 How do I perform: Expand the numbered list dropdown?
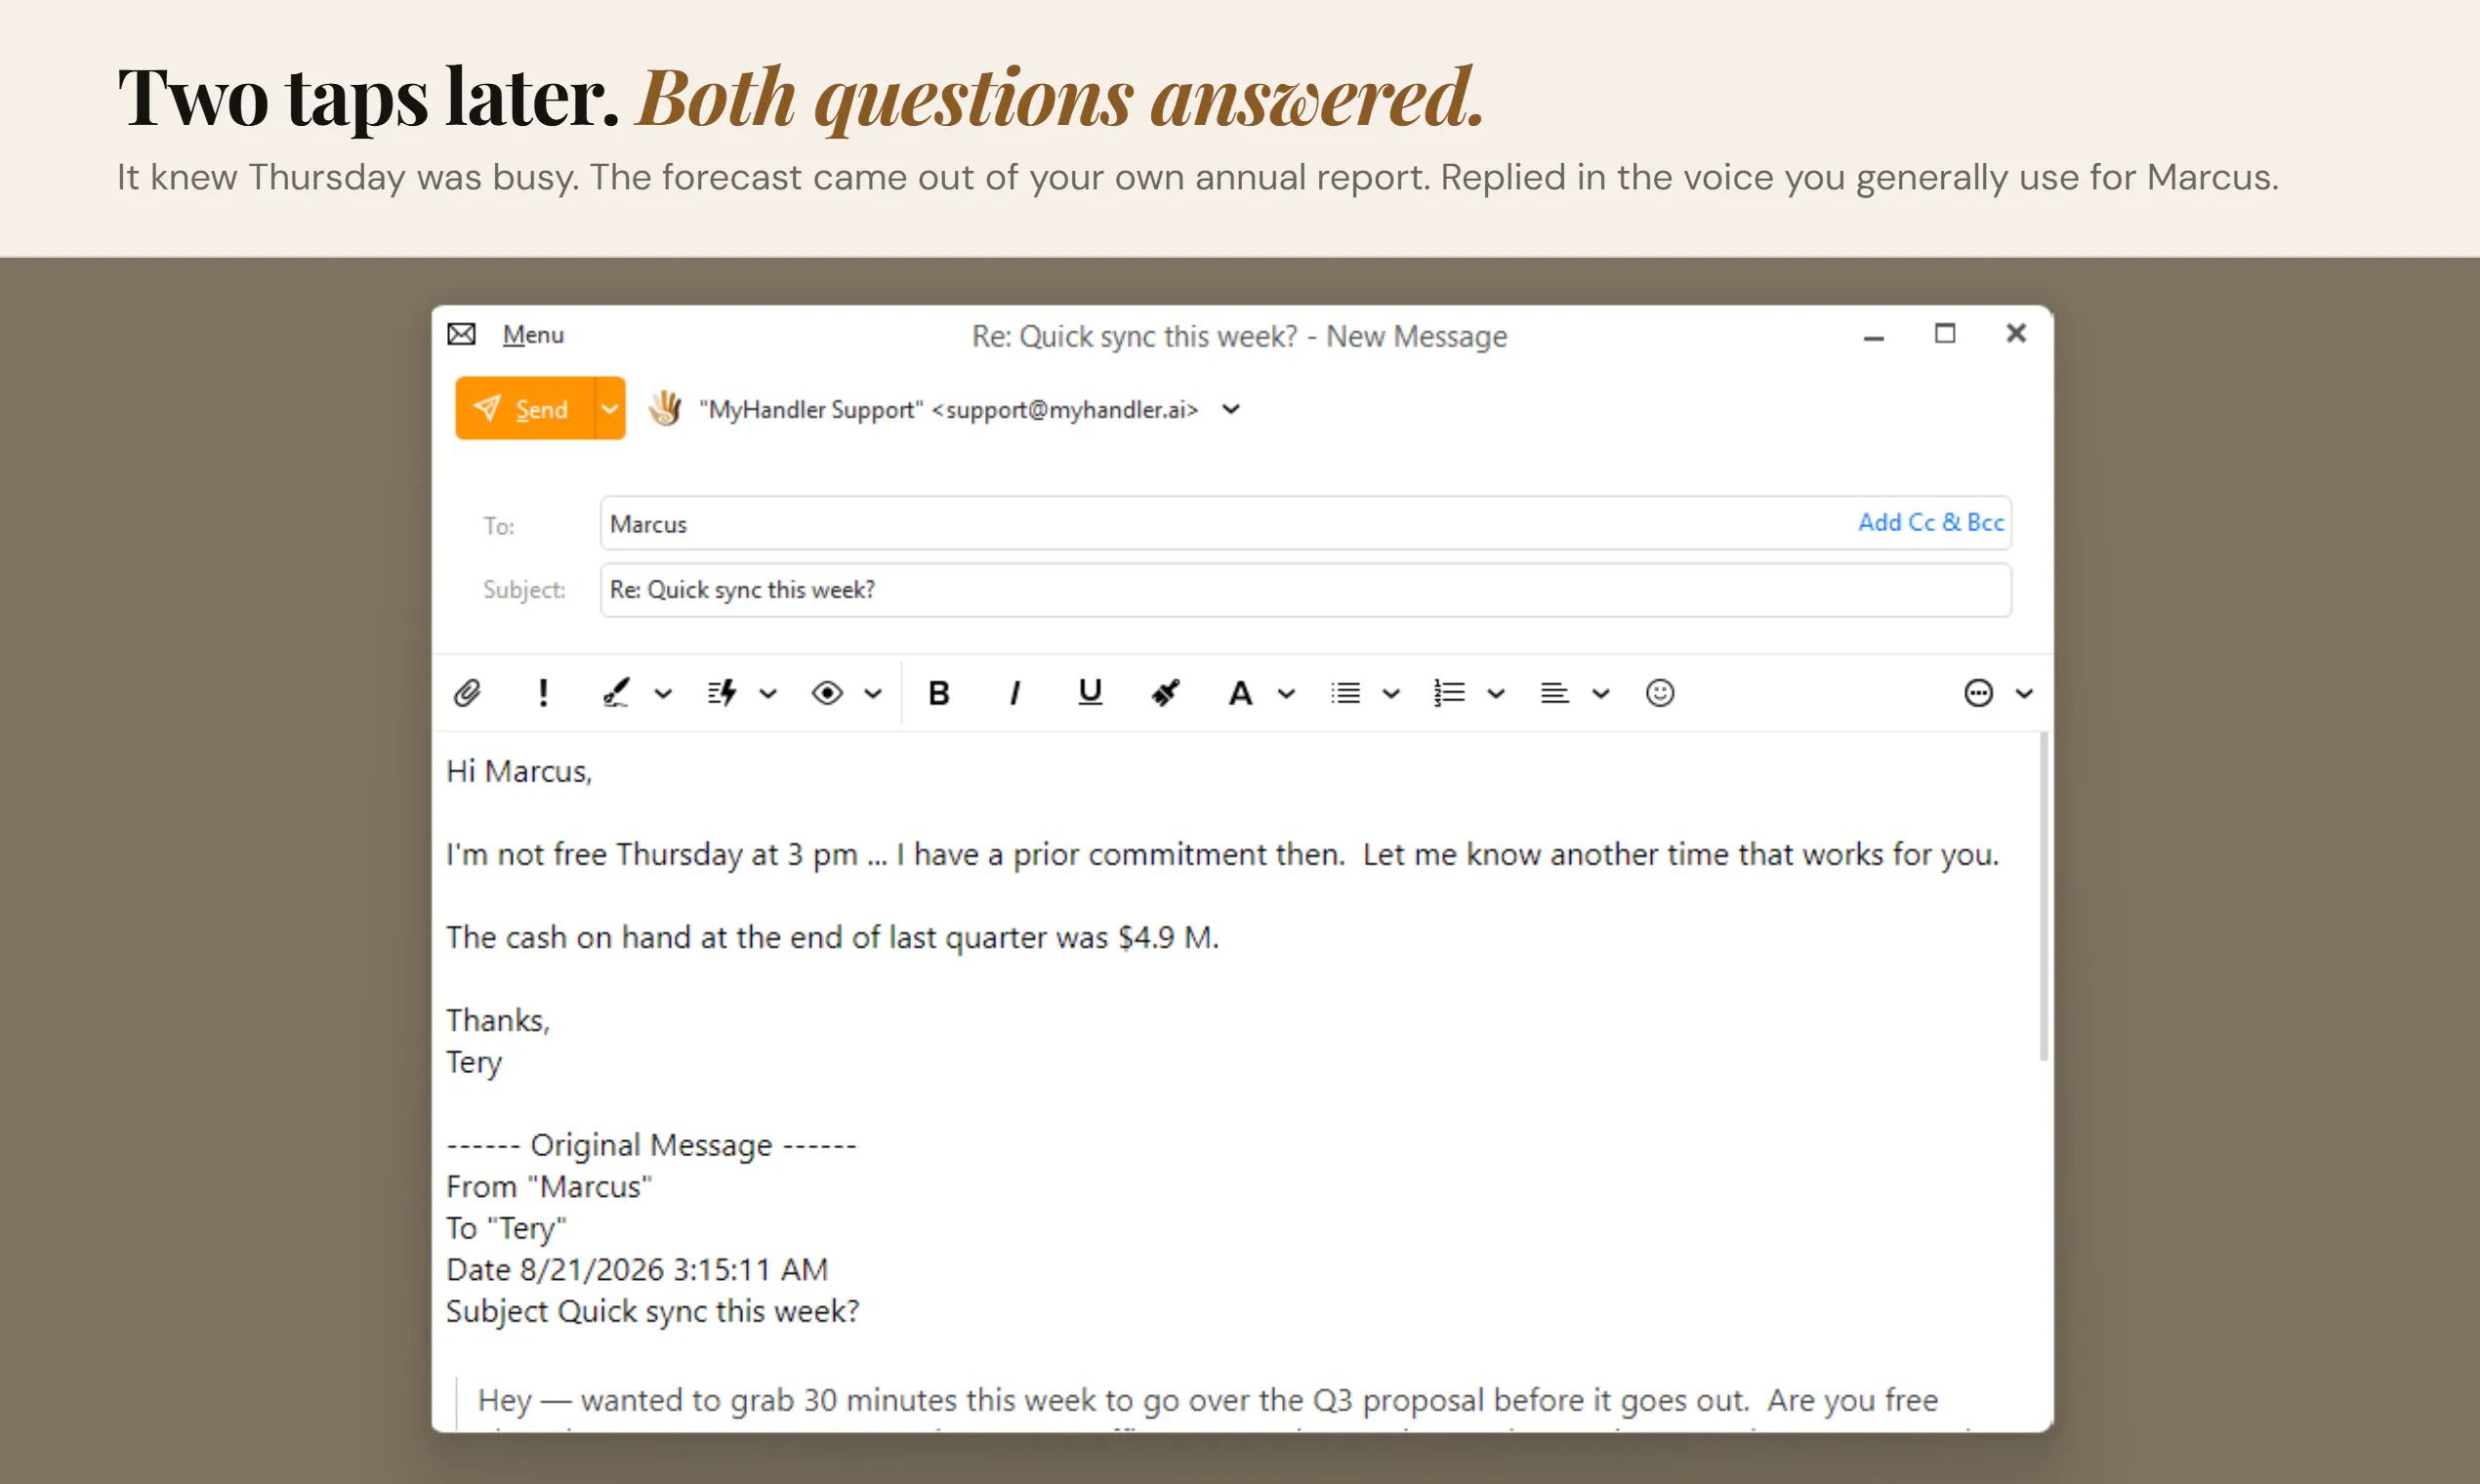tap(1496, 693)
